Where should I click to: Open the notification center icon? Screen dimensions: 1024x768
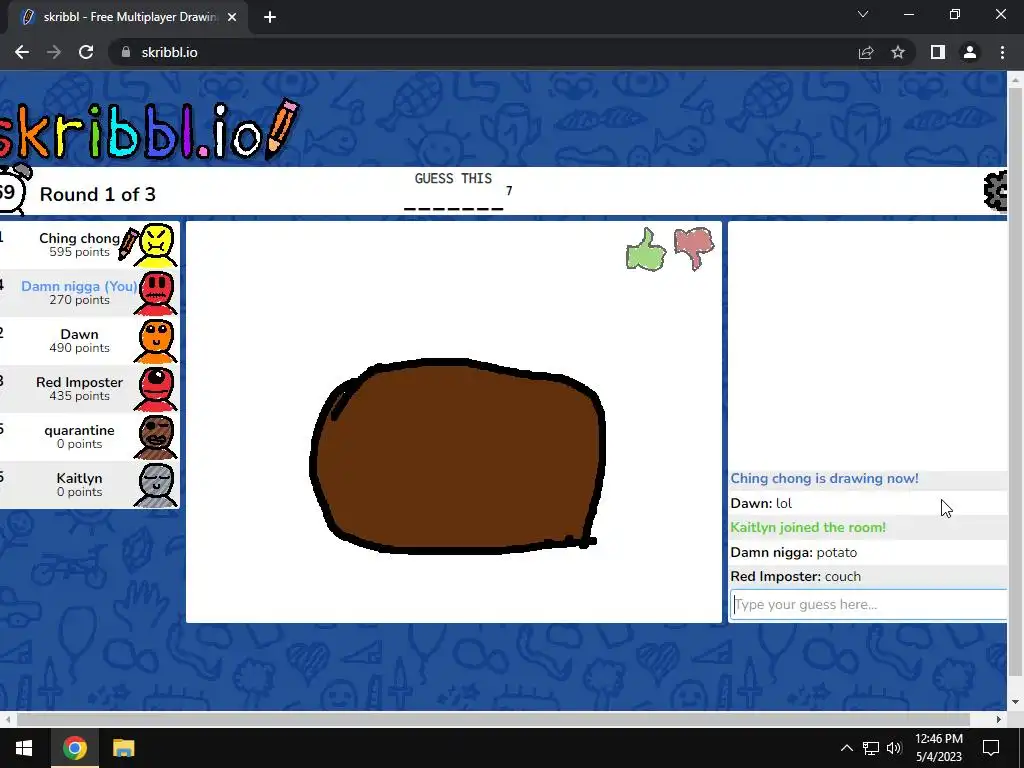coord(991,748)
